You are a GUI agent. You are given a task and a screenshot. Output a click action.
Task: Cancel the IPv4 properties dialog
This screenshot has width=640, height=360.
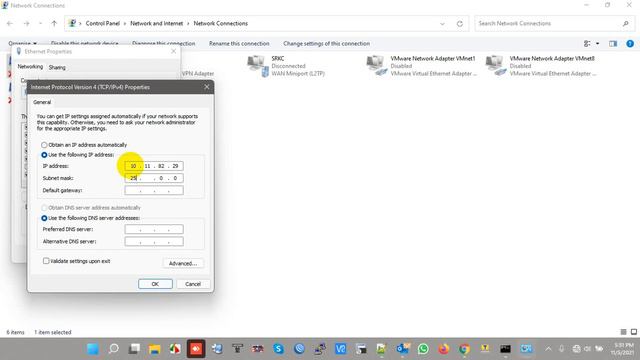[193, 284]
